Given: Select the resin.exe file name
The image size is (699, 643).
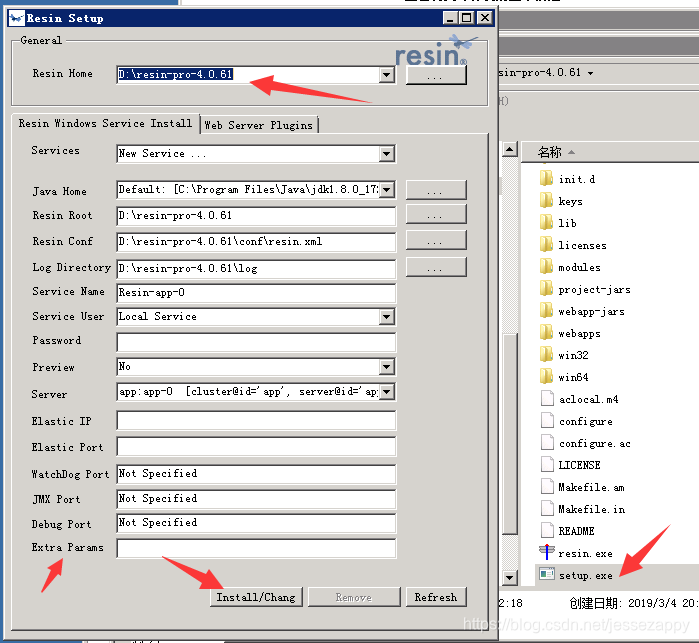Looking at the screenshot, I should (586, 553).
